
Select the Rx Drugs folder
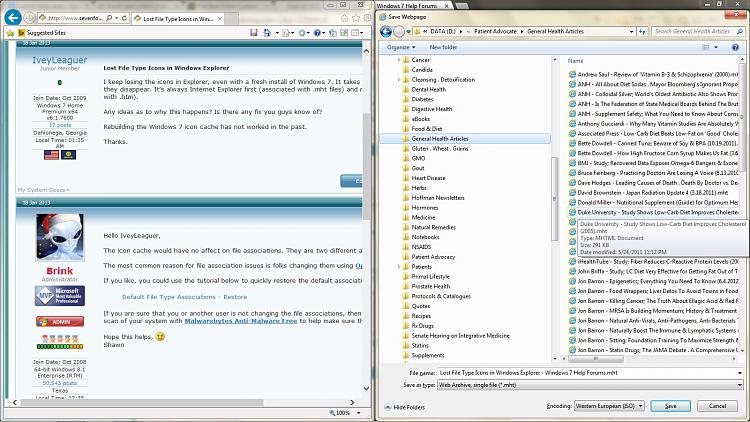(422, 326)
